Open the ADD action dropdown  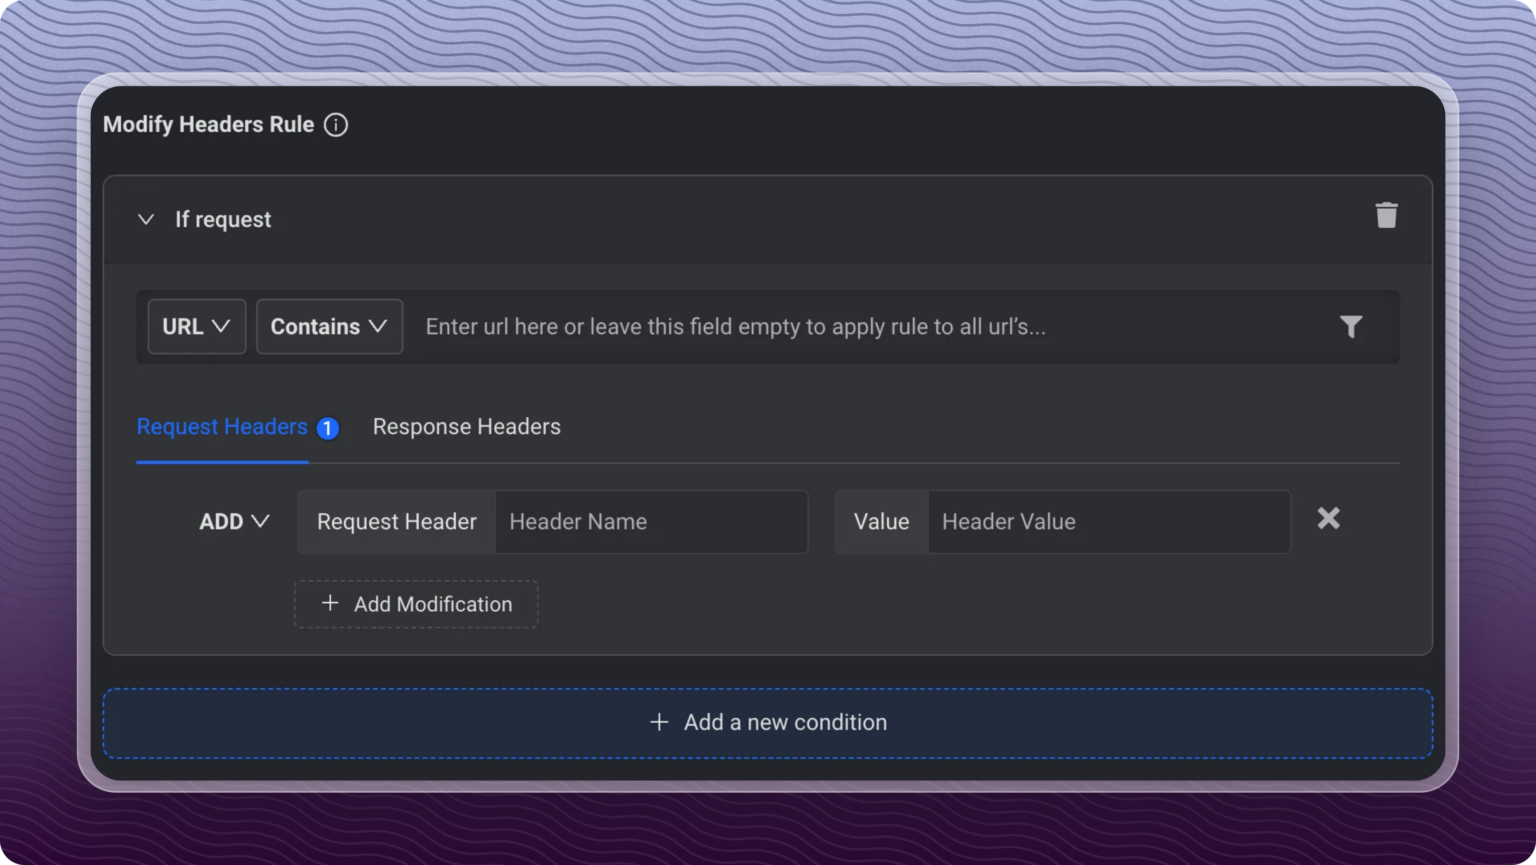234,521
